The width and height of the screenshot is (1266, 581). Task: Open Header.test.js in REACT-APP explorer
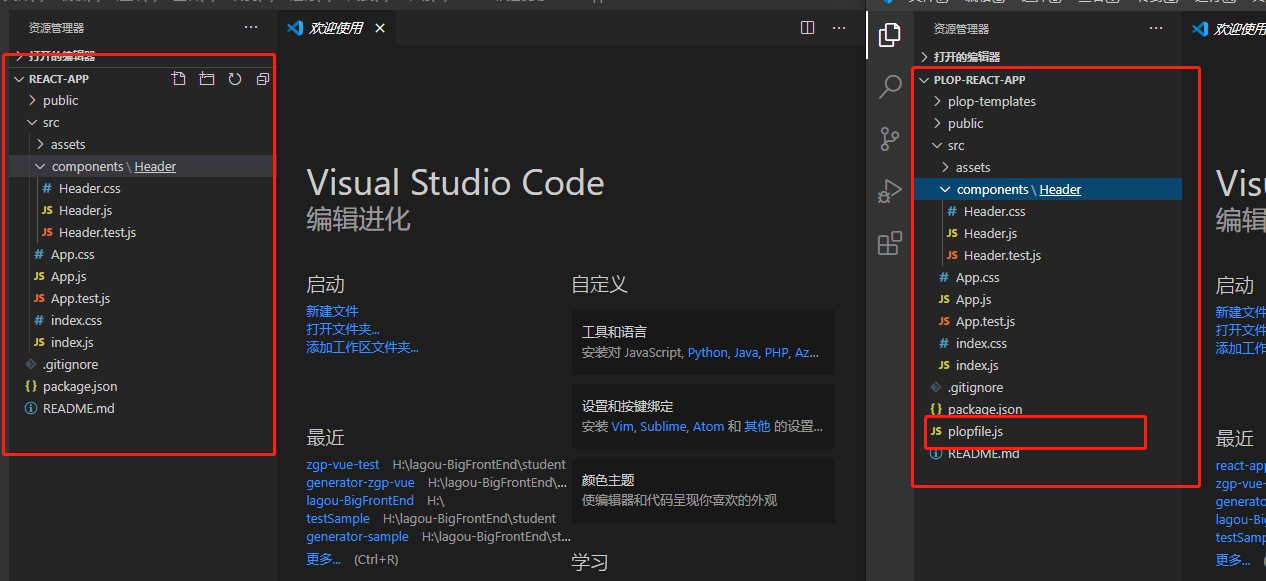97,232
